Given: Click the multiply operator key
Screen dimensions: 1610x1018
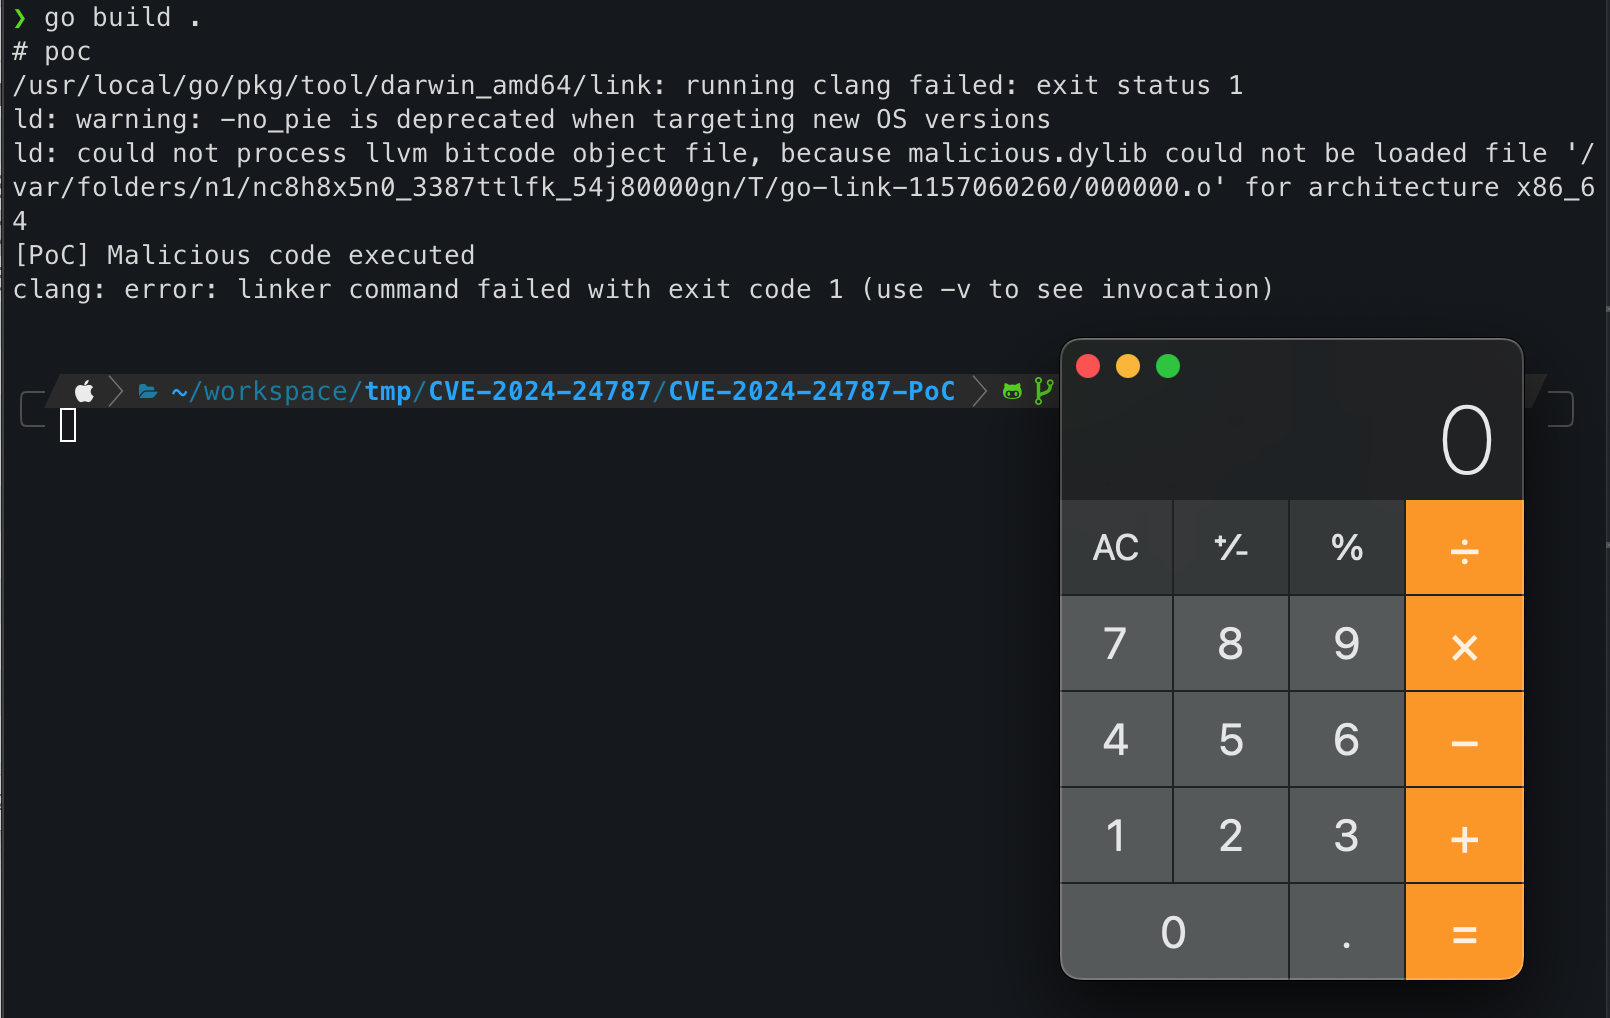Looking at the screenshot, I should [1464, 645].
